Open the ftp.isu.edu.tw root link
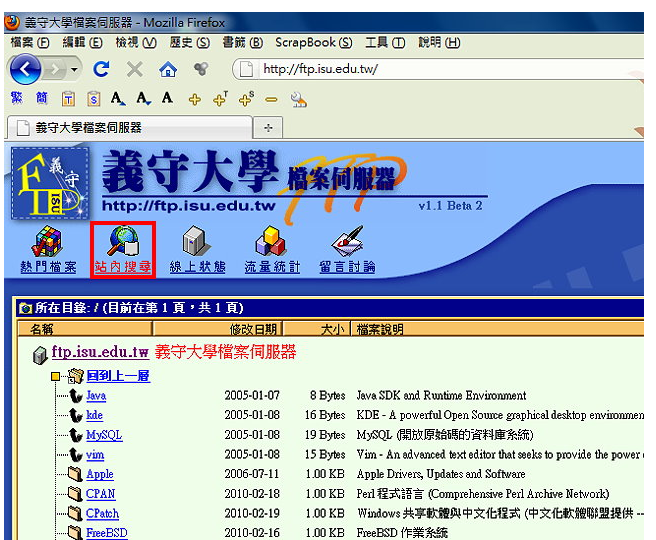Viewport: 656px width, 540px height. tap(100, 352)
